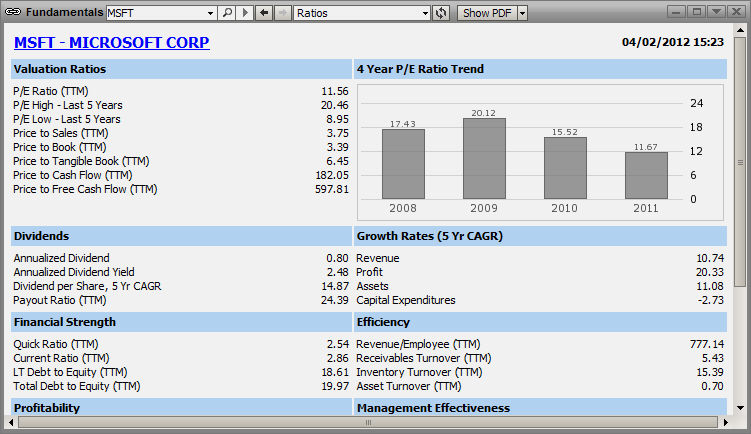
Task: Click the Profit growth value 20.33
Action: [710, 272]
